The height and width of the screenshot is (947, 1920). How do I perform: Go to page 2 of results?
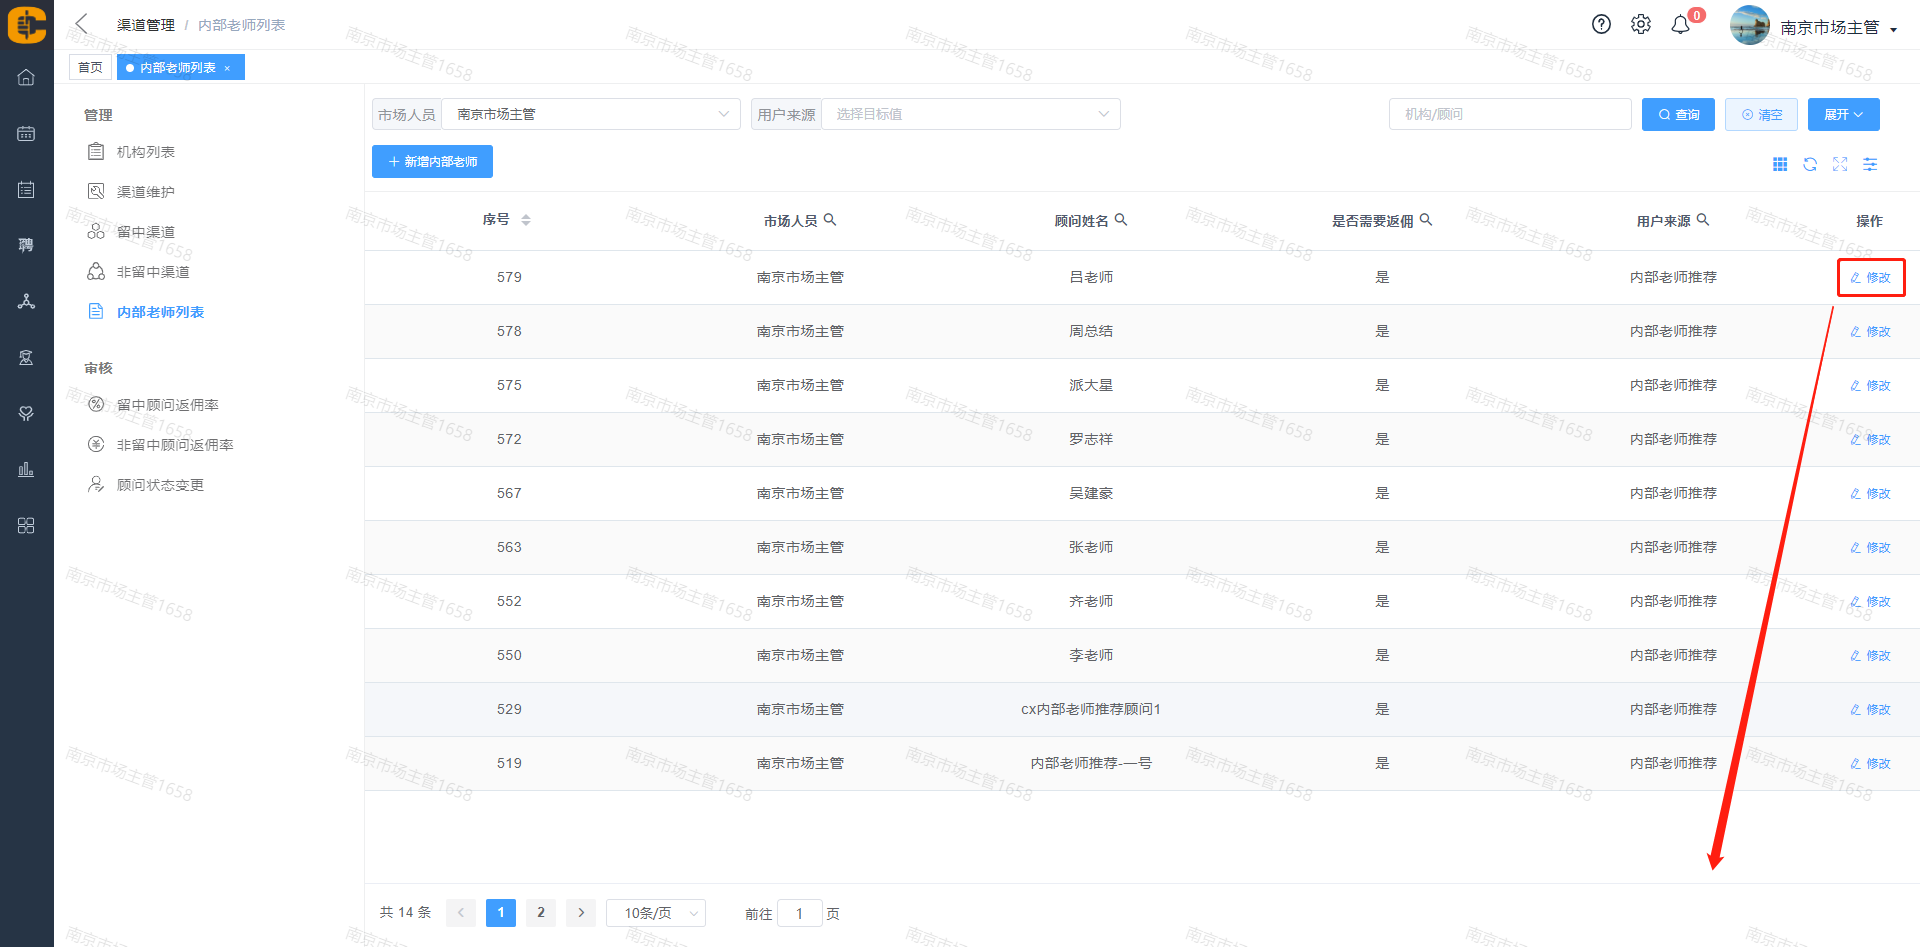541,913
